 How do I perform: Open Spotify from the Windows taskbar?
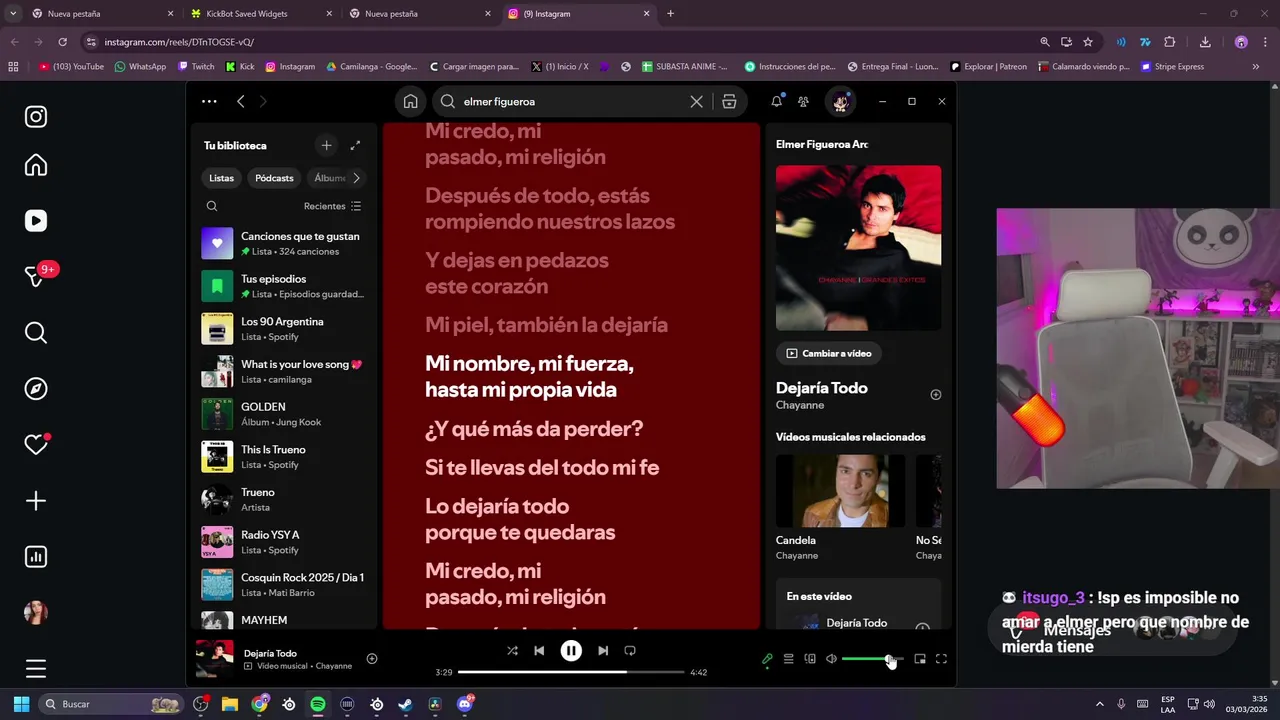[x=318, y=704]
